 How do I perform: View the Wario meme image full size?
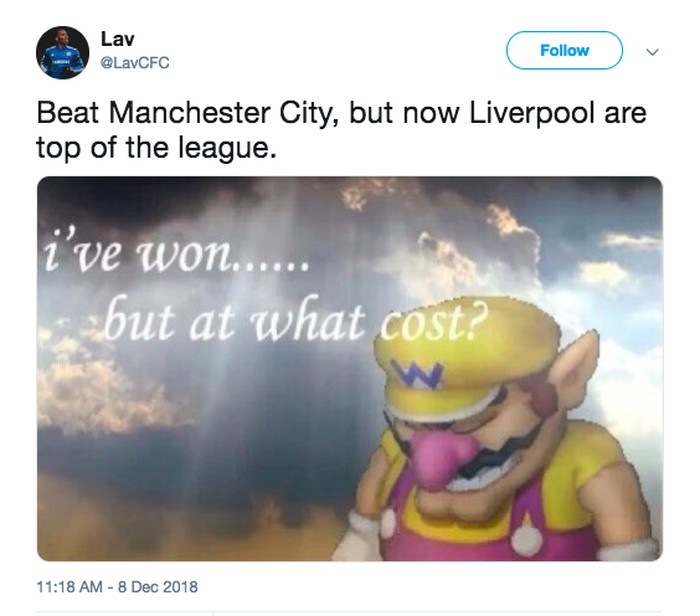350,368
